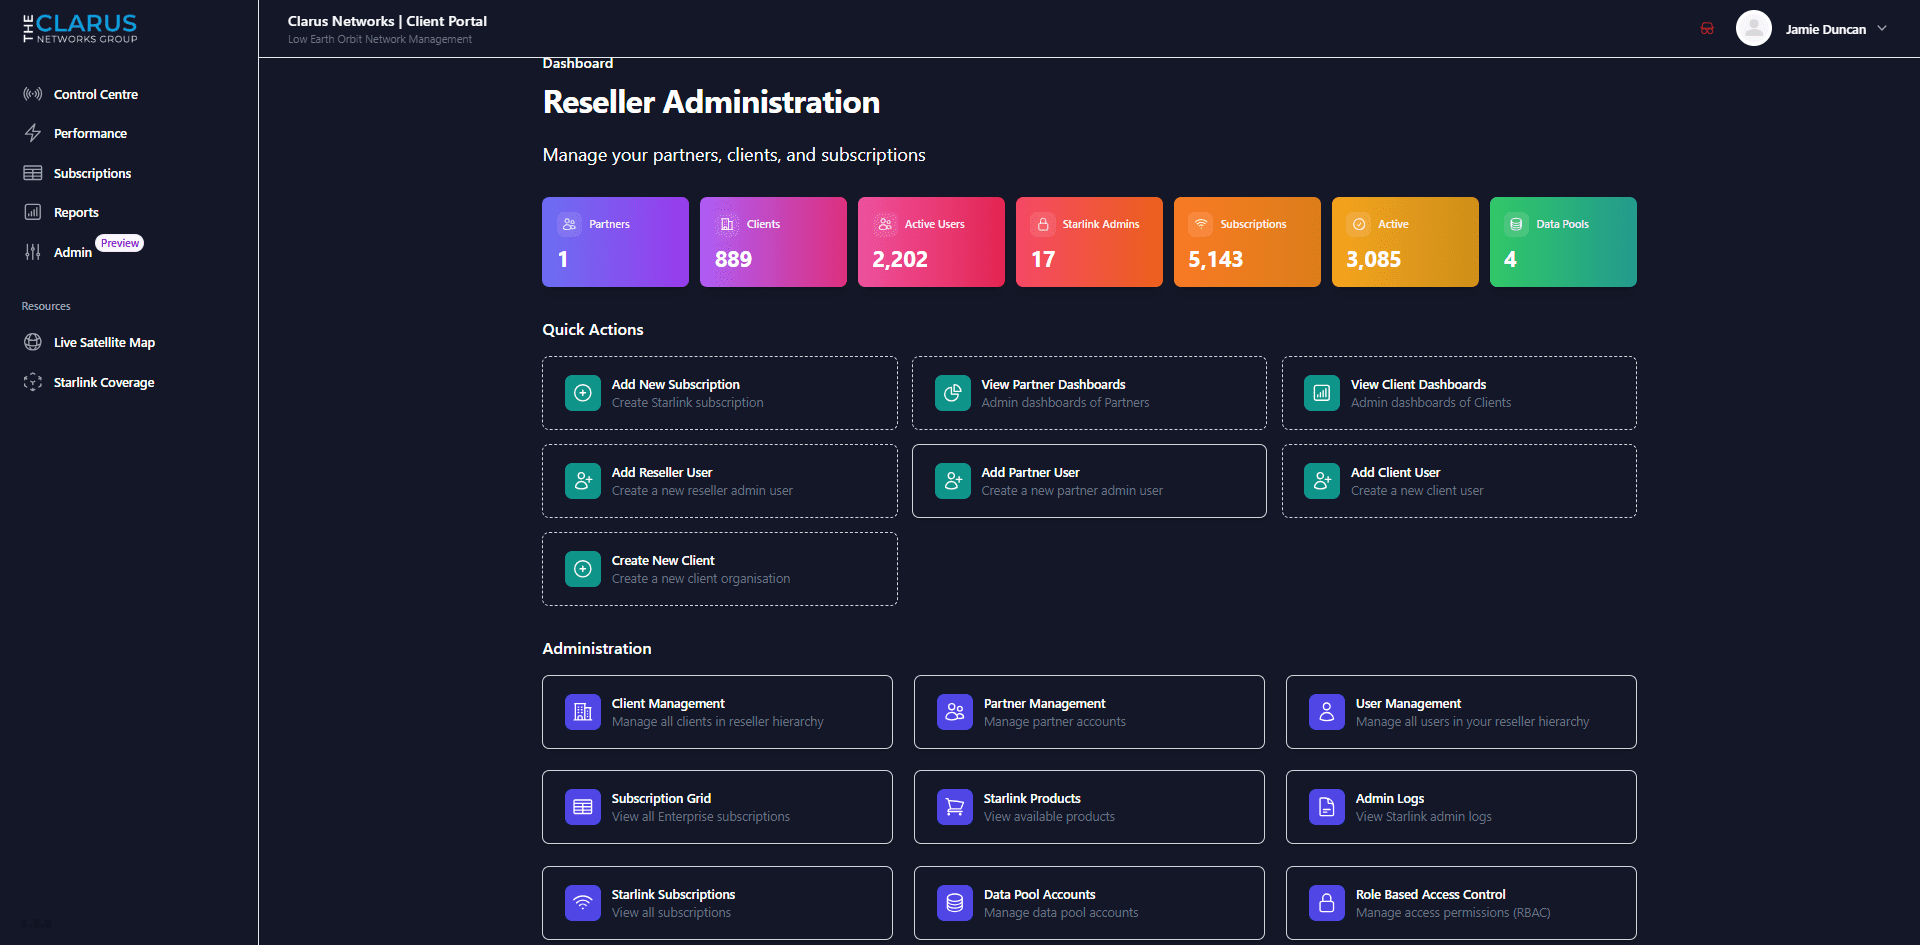
Task: Open the Data Pools stat card
Action: tap(1563, 242)
